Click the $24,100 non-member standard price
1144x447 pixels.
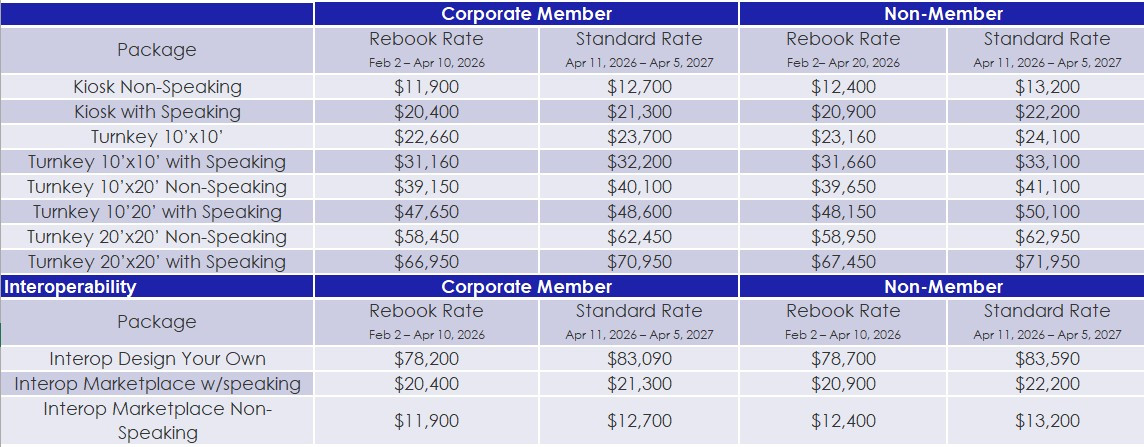pyautogui.click(x=1047, y=137)
